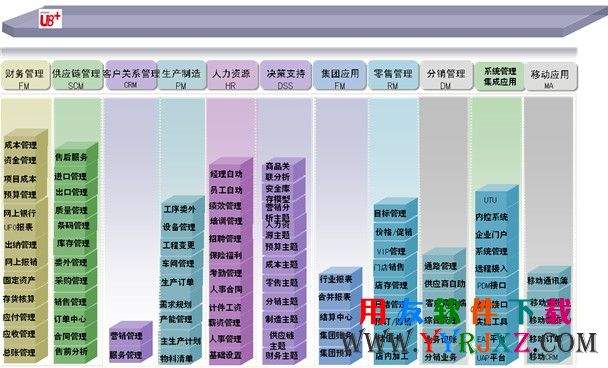Open the 商品关联分析 module block
The image size is (608, 368).
click(278, 171)
